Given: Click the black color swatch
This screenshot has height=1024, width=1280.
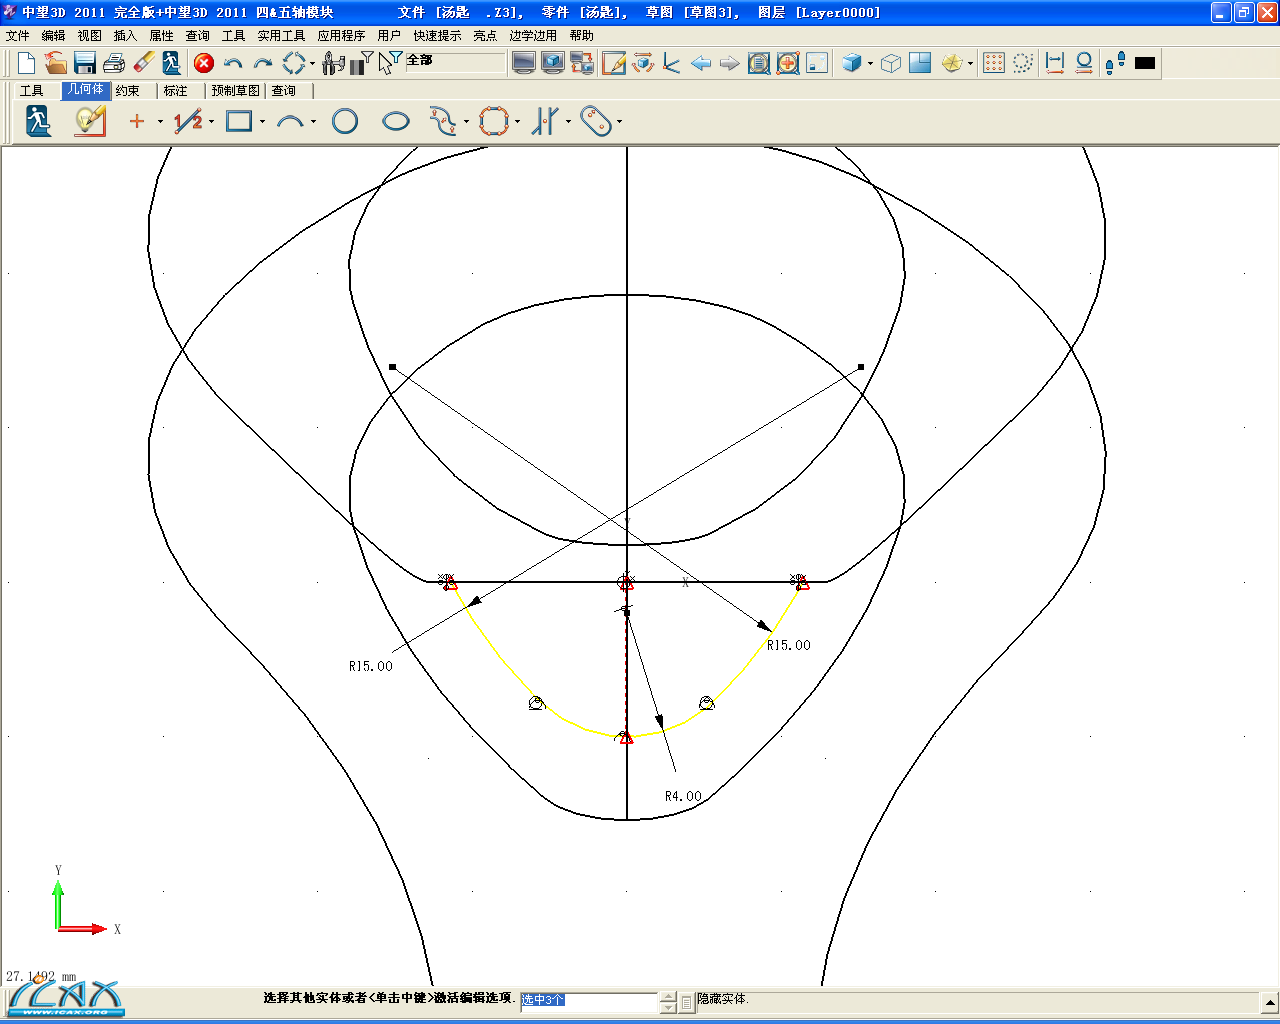Looking at the screenshot, I should click(x=1145, y=63).
